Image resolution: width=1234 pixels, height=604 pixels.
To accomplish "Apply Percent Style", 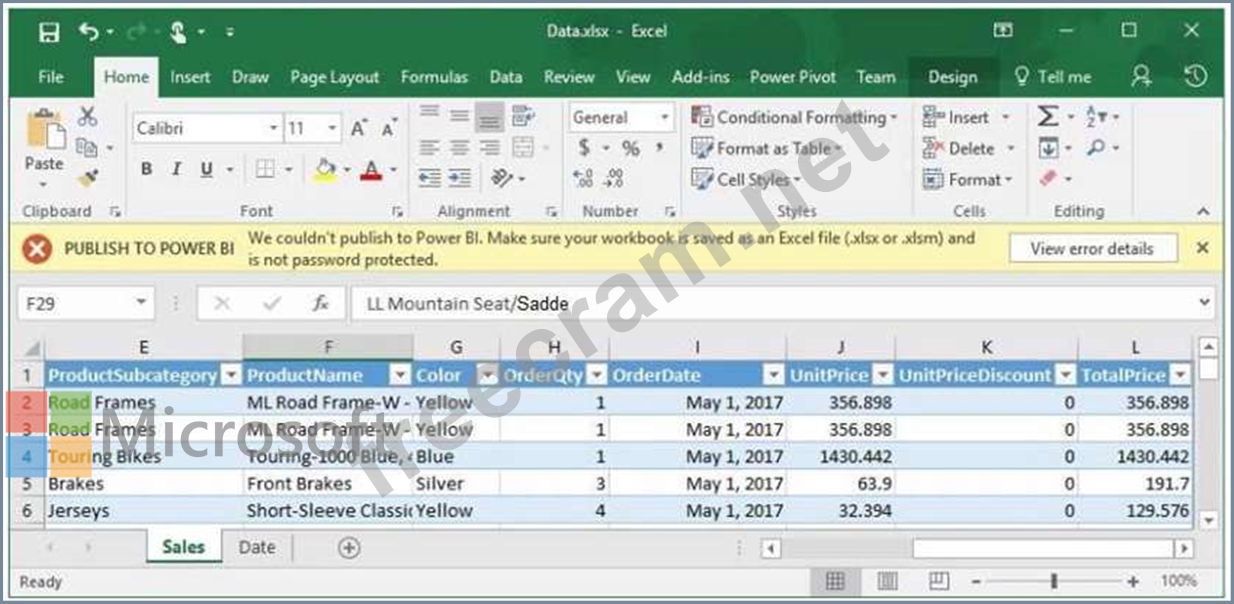I will (630, 148).
